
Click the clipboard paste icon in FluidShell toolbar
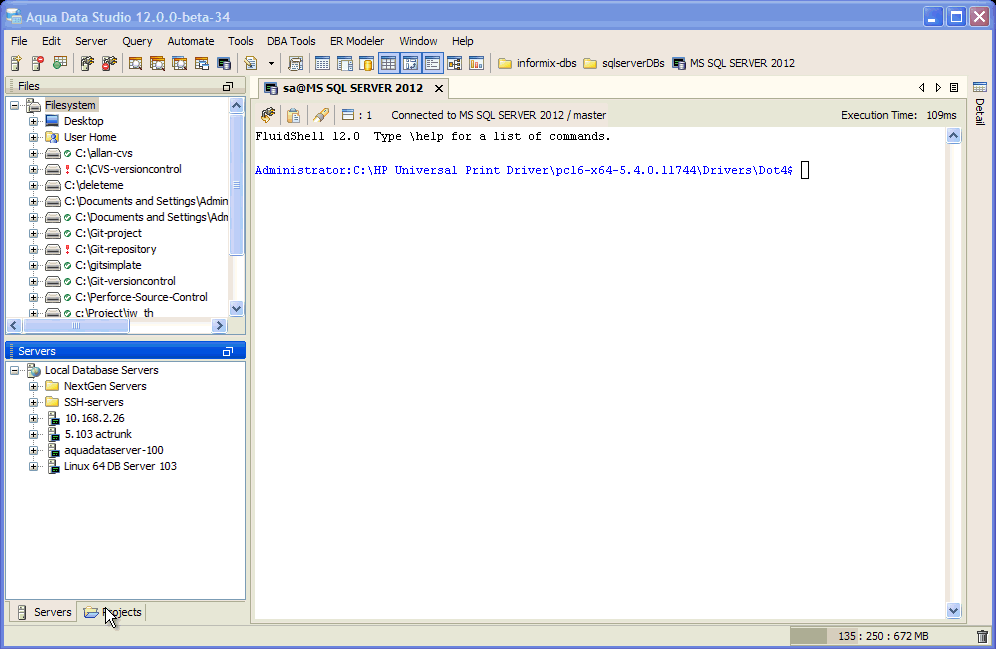[x=293, y=115]
